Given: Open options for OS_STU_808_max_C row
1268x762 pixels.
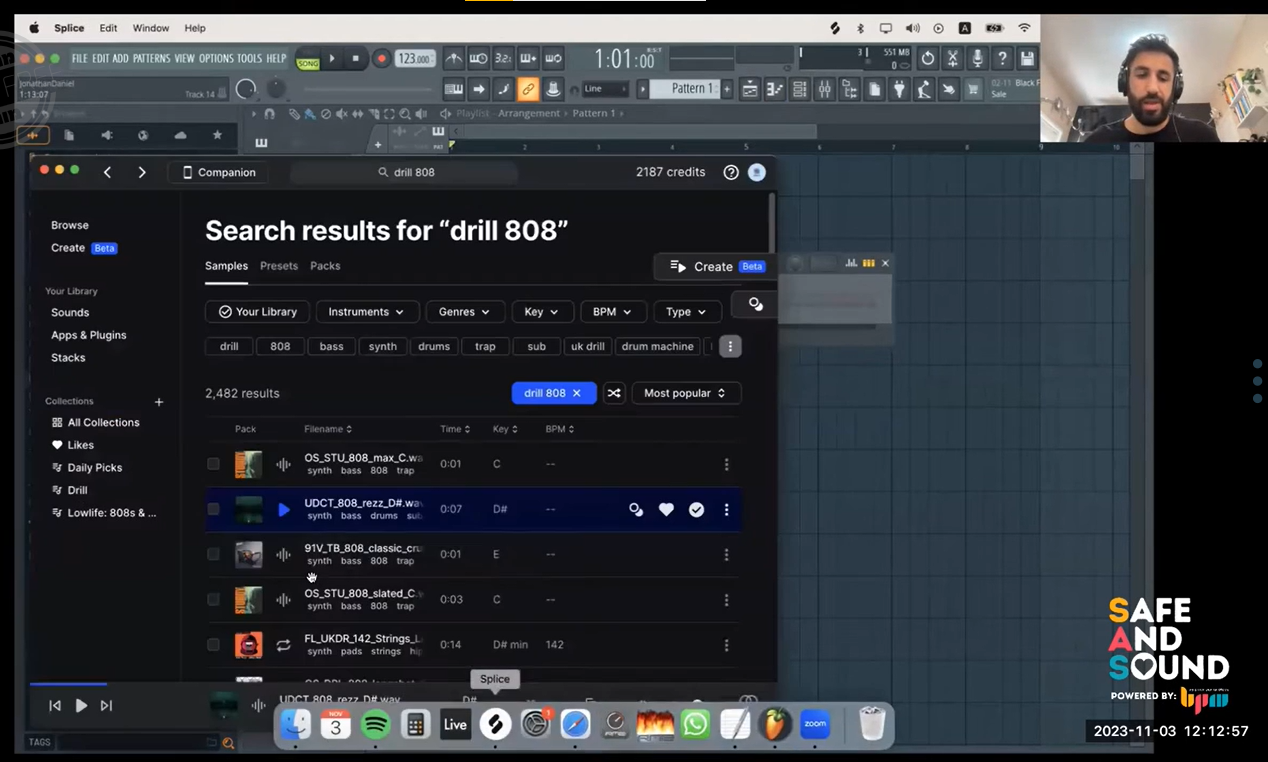Looking at the screenshot, I should tap(726, 464).
